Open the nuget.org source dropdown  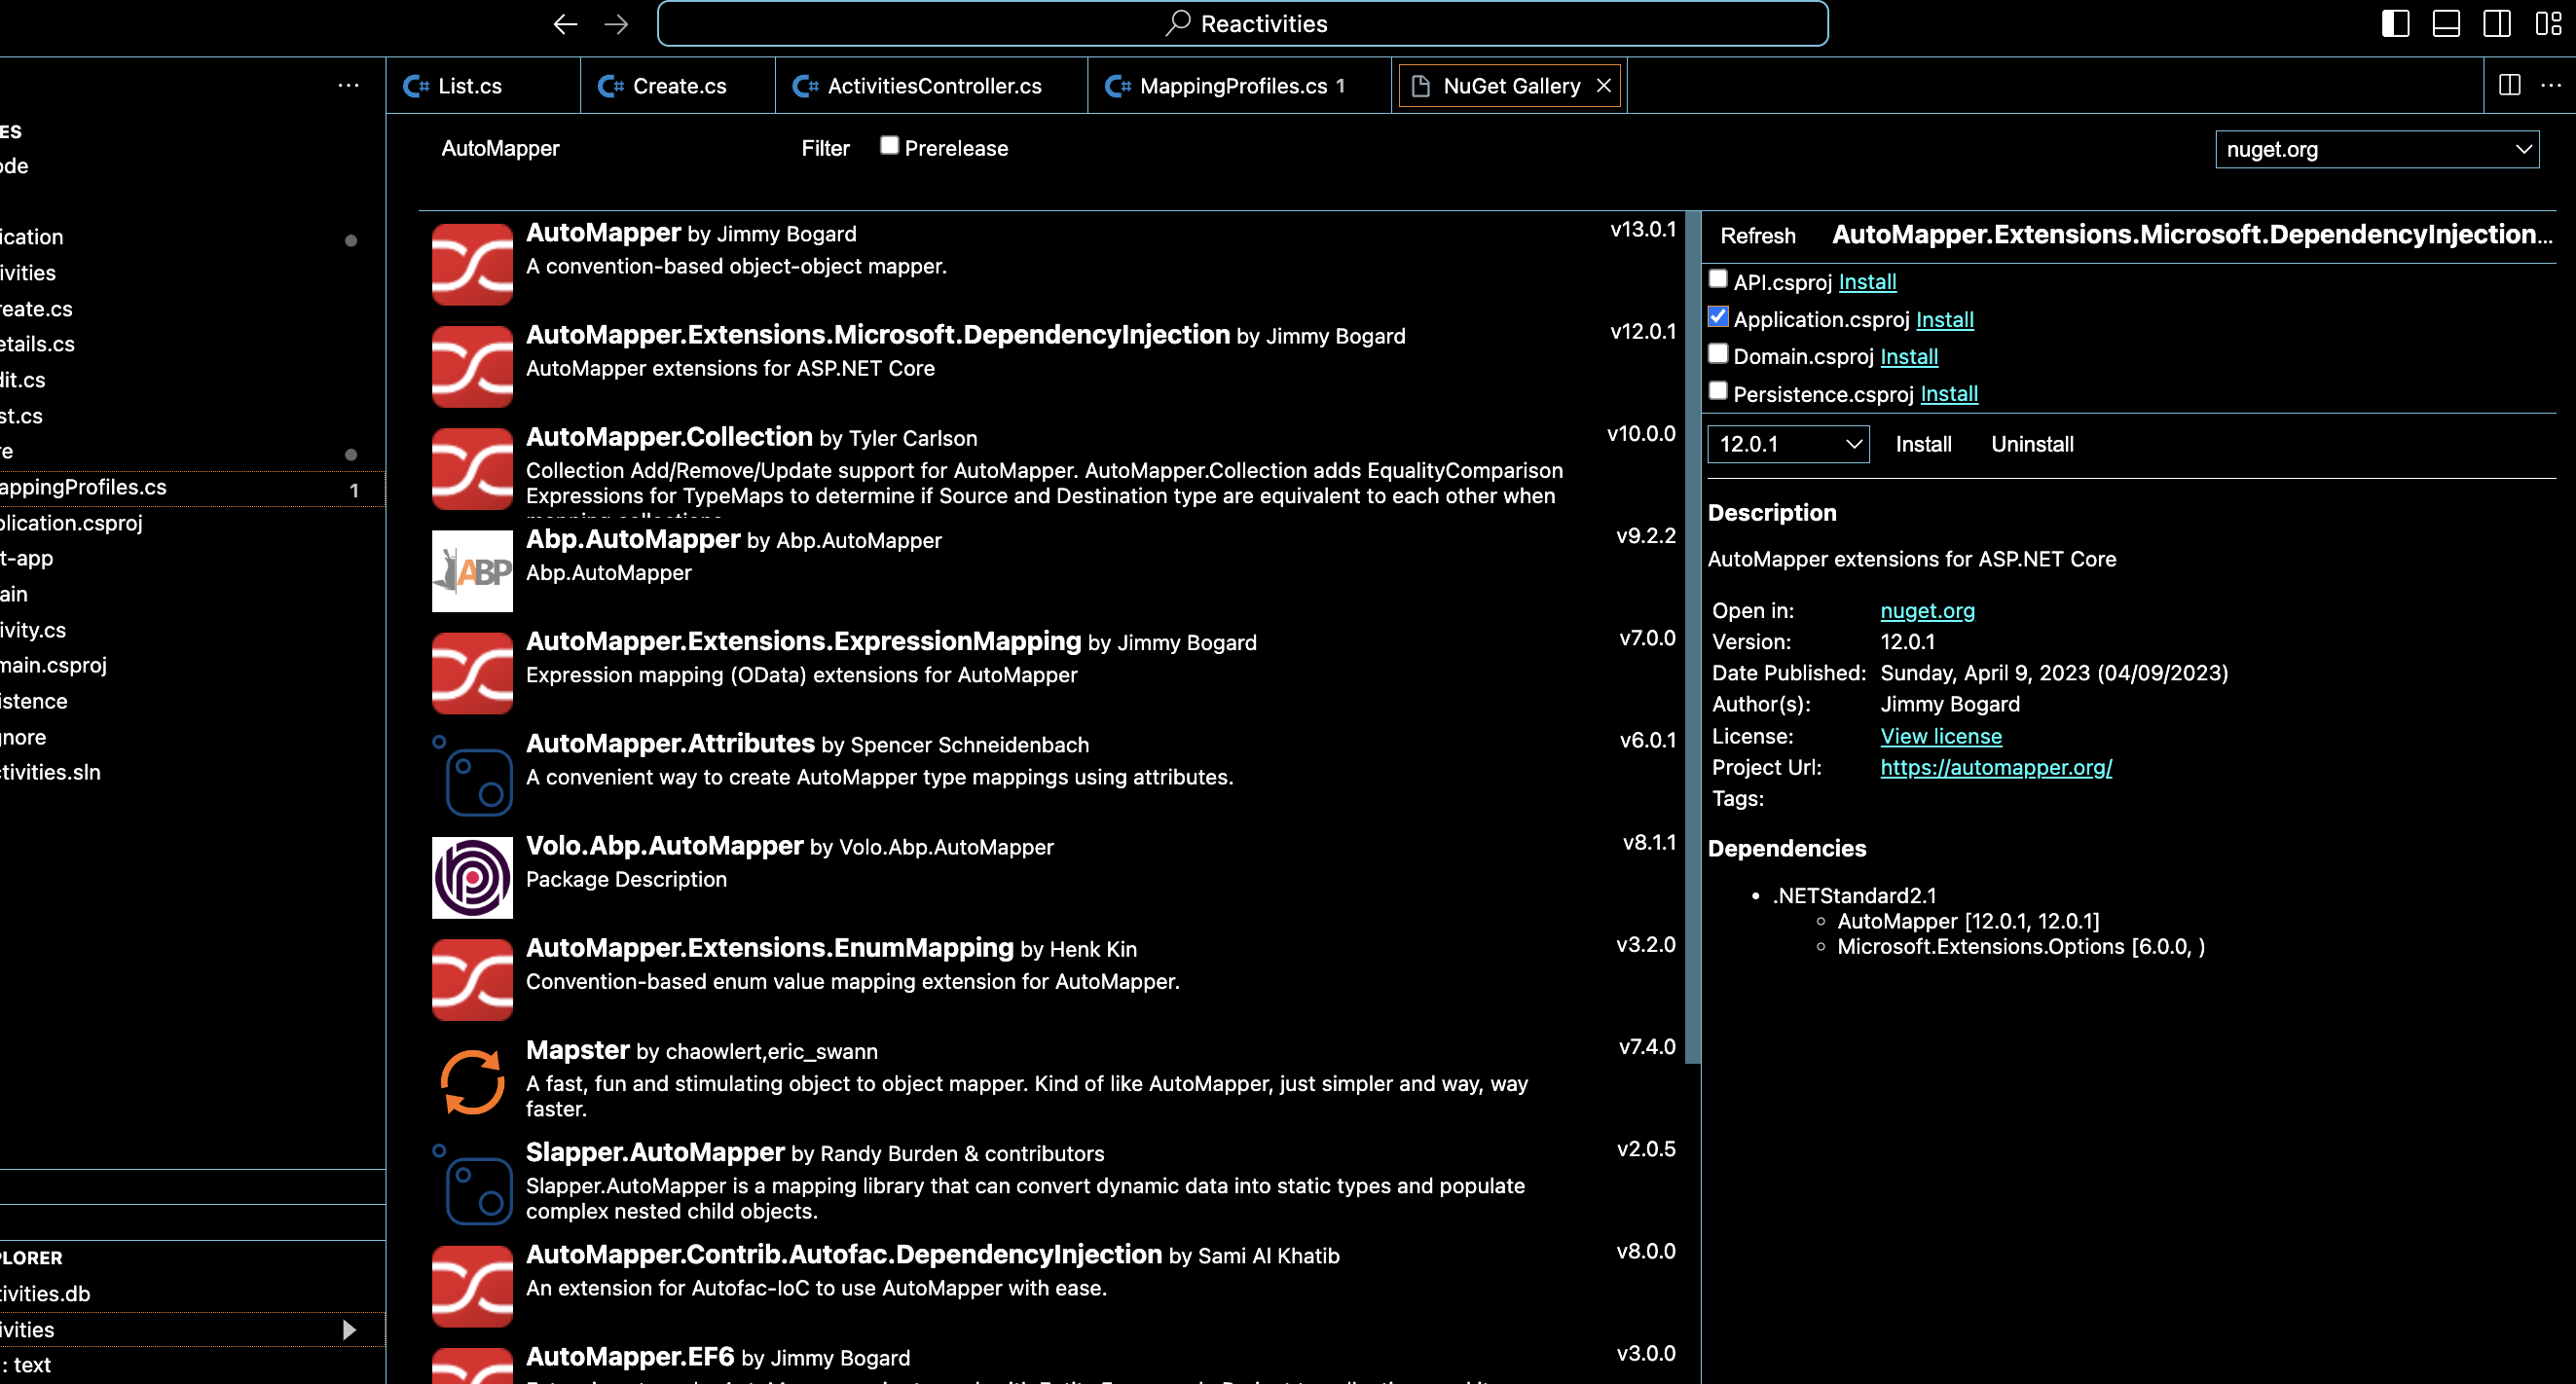[x=2376, y=150]
